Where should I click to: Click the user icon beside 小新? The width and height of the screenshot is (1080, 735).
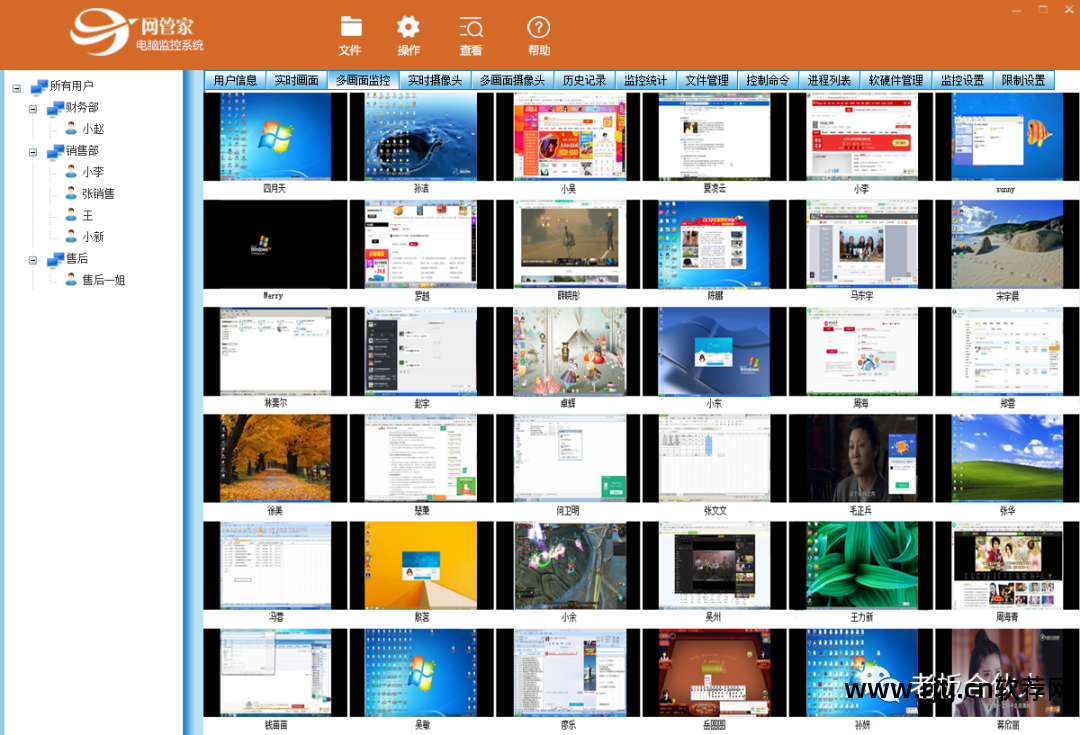pyautogui.click(x=71, y=236)
